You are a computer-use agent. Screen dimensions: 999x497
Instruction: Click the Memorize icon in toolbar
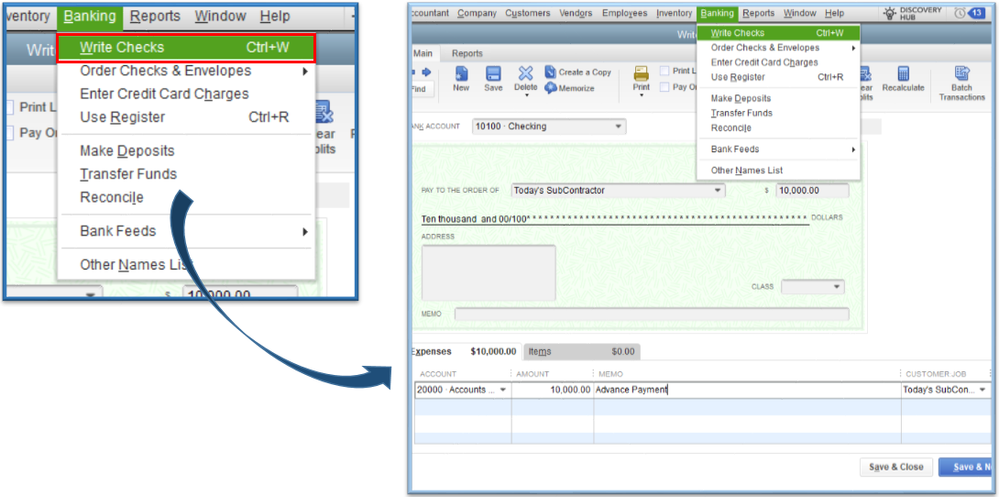tap(550, 88)
